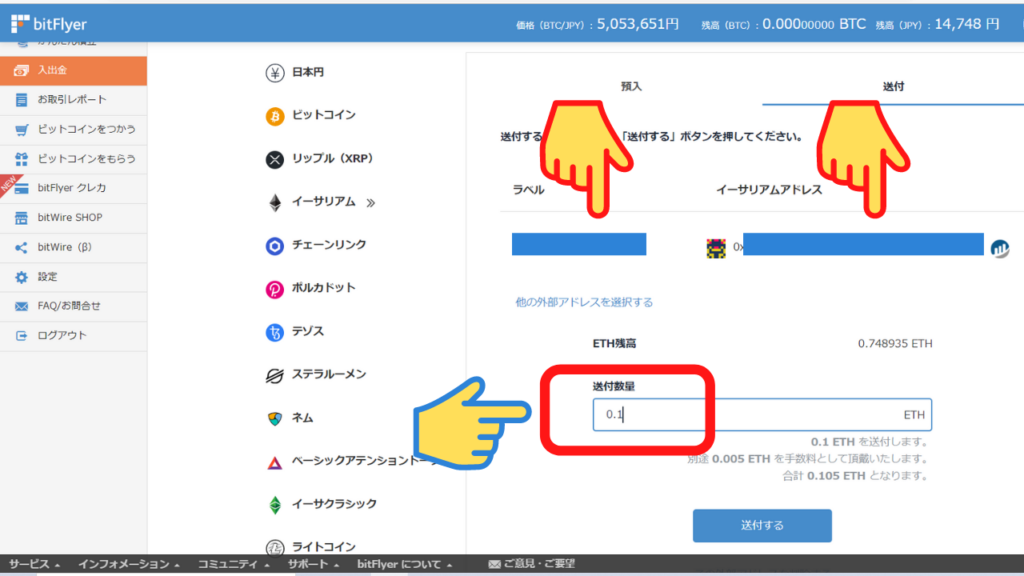The image size is (1024, 576).
Task: Select ステラルーメン currency label
Action: [329, 375]
